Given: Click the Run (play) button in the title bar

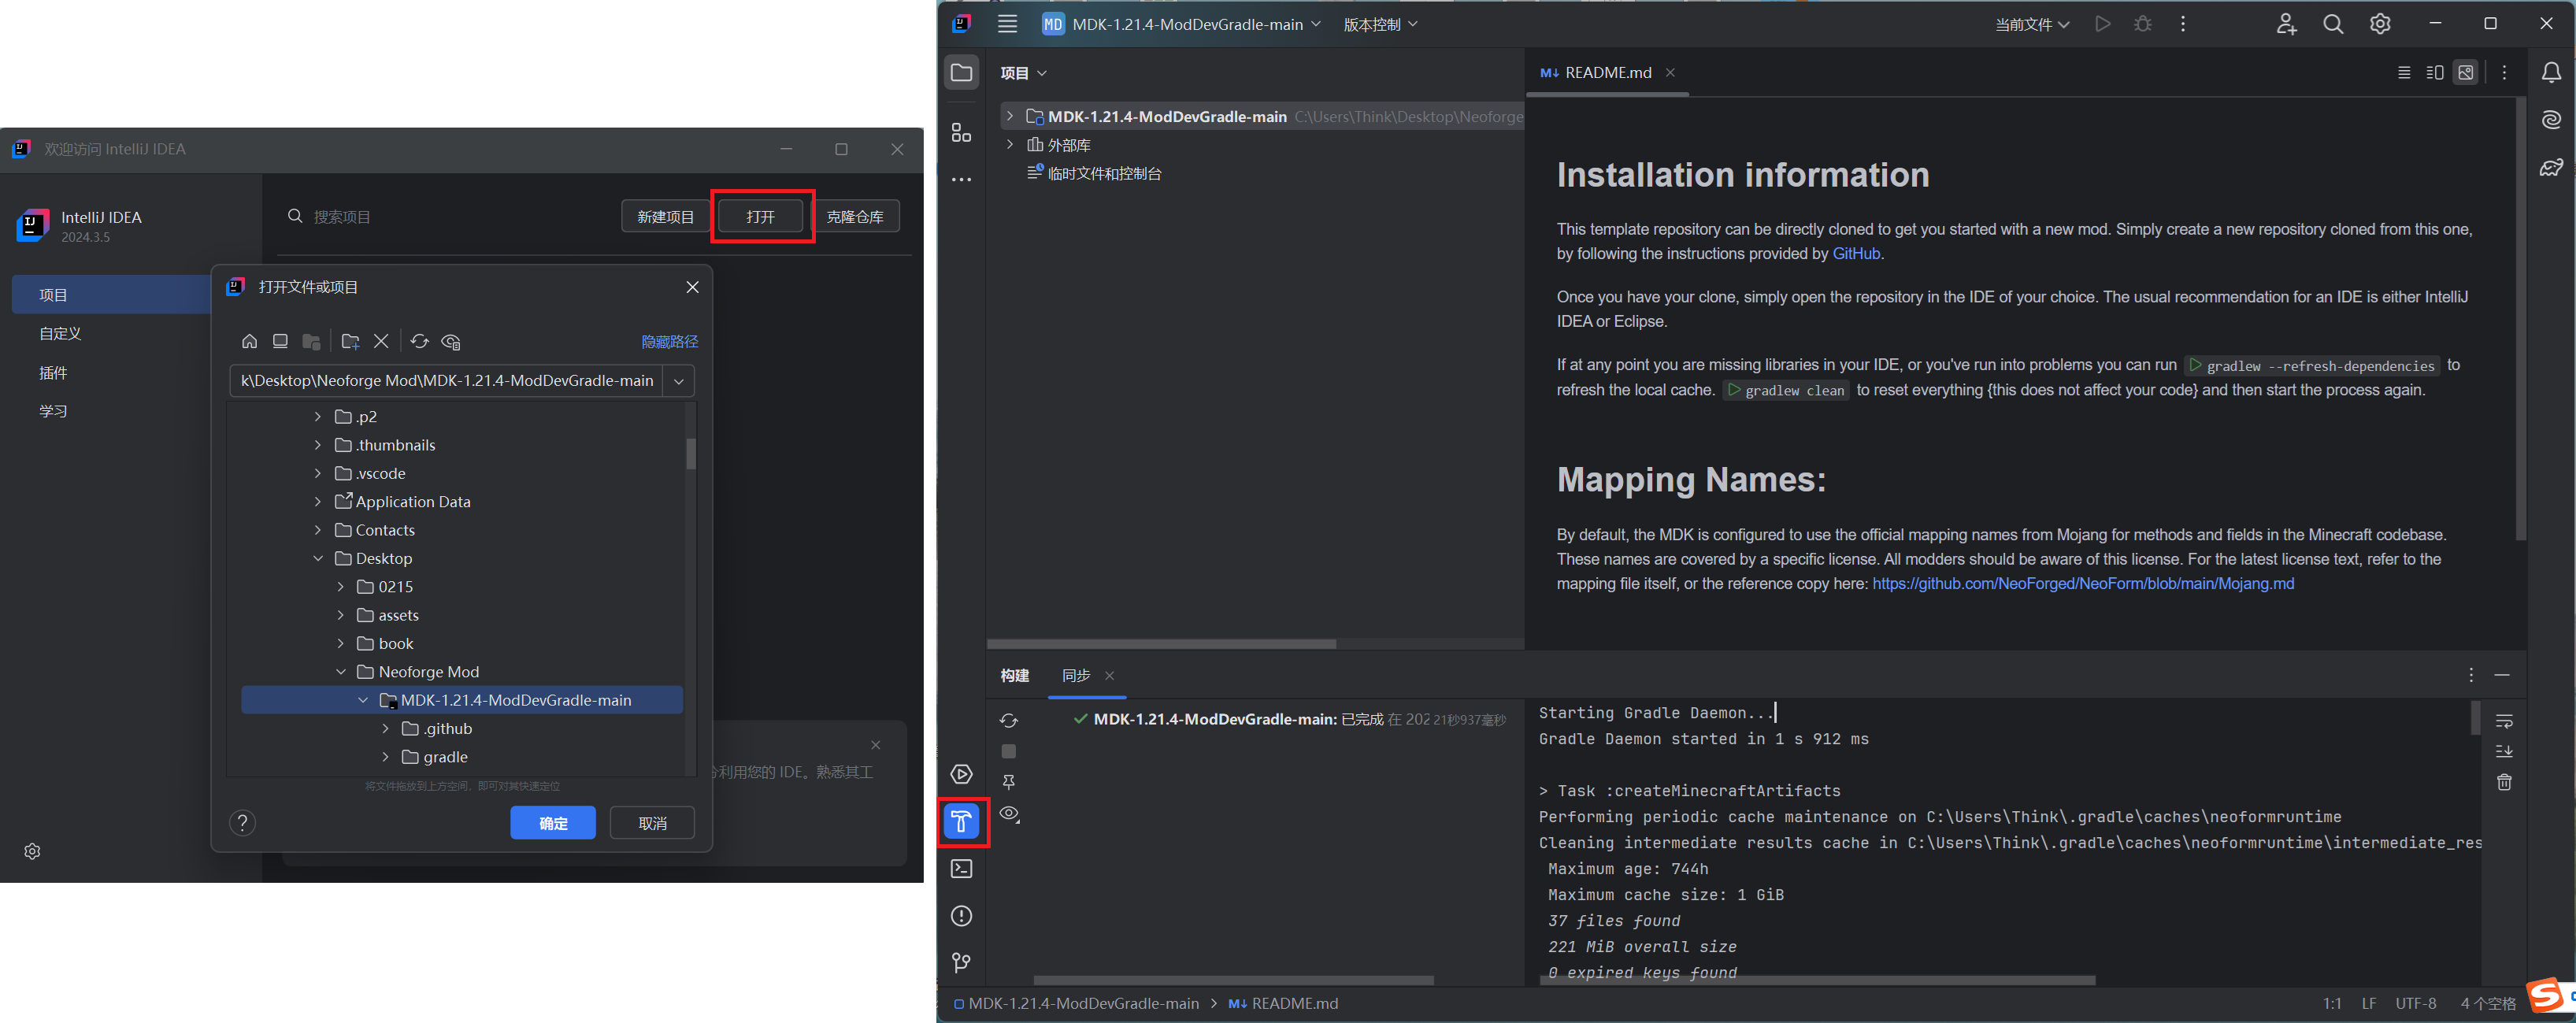Looking at the screenshot, I should coord(2102,24).
